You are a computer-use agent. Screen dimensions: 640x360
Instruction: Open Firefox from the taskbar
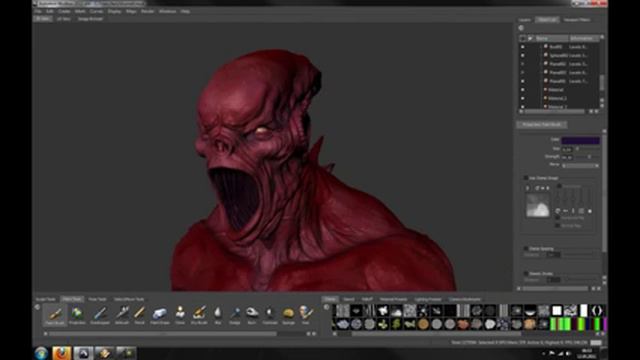(62, 353)
